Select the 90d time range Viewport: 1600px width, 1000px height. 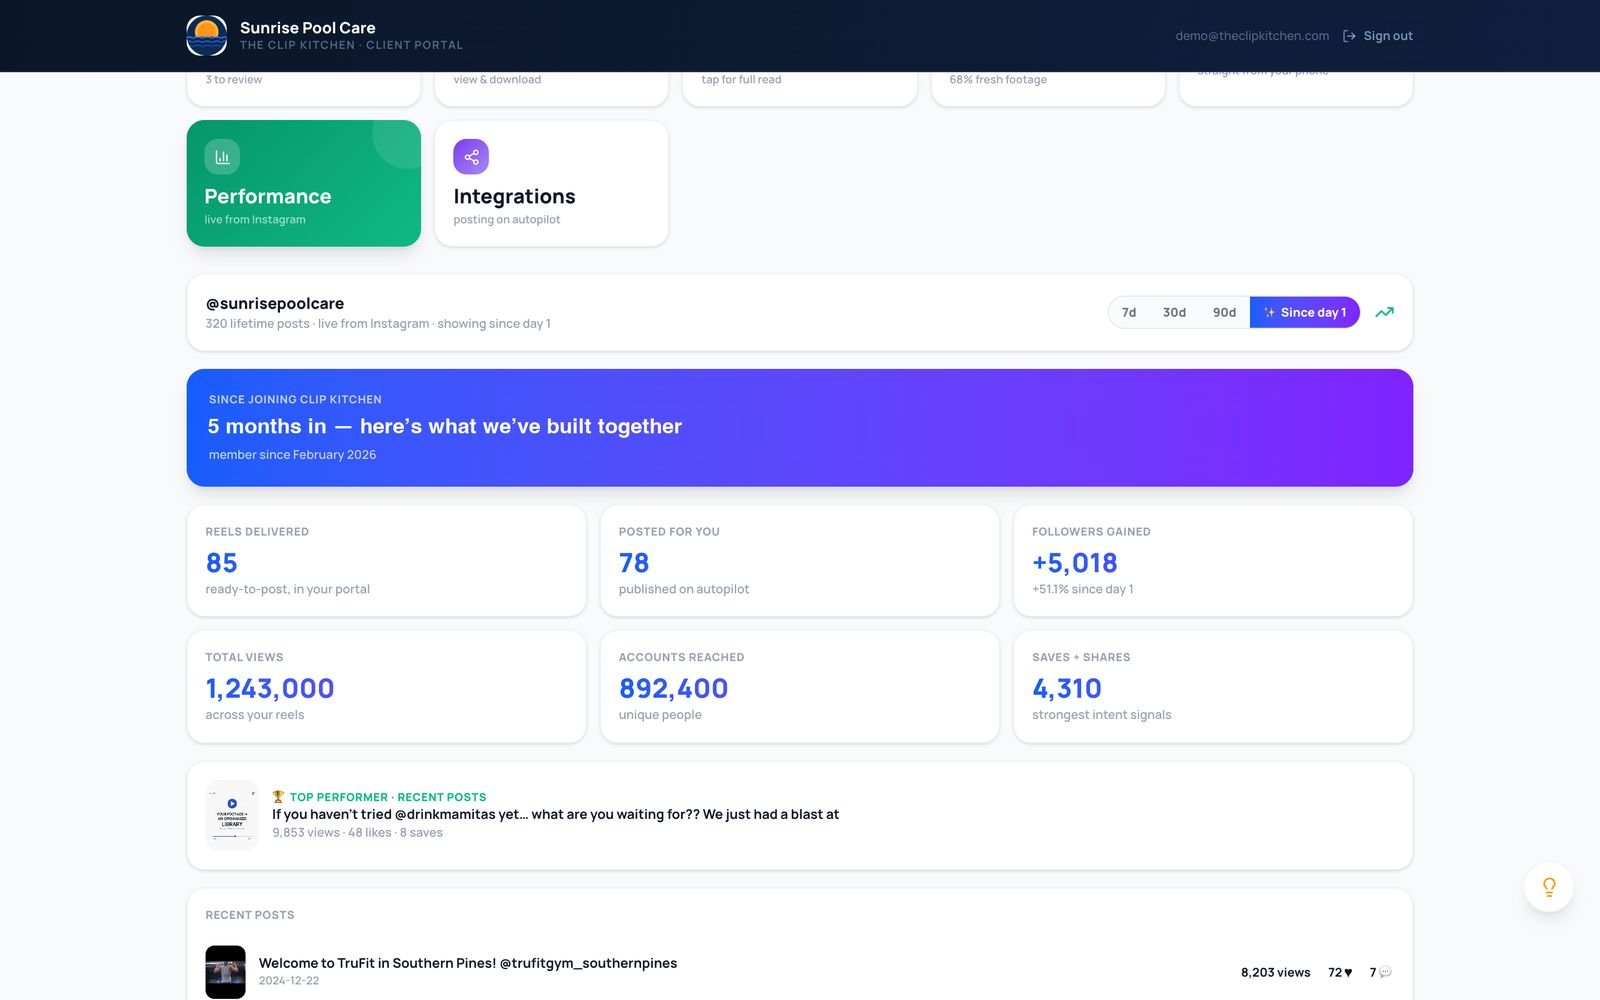[x=1224, y=313]
